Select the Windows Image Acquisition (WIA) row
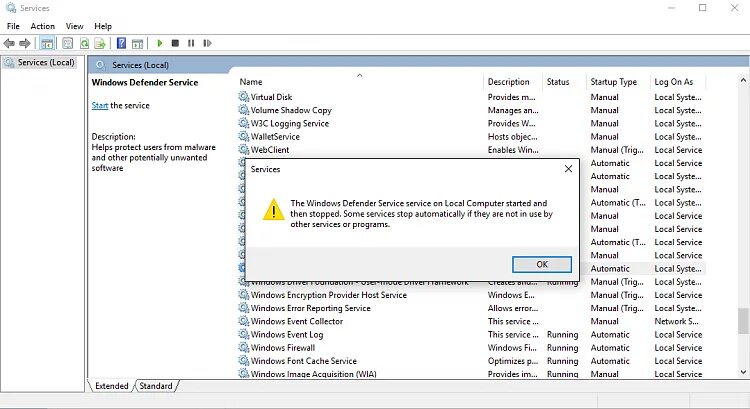 click(471, 374)
